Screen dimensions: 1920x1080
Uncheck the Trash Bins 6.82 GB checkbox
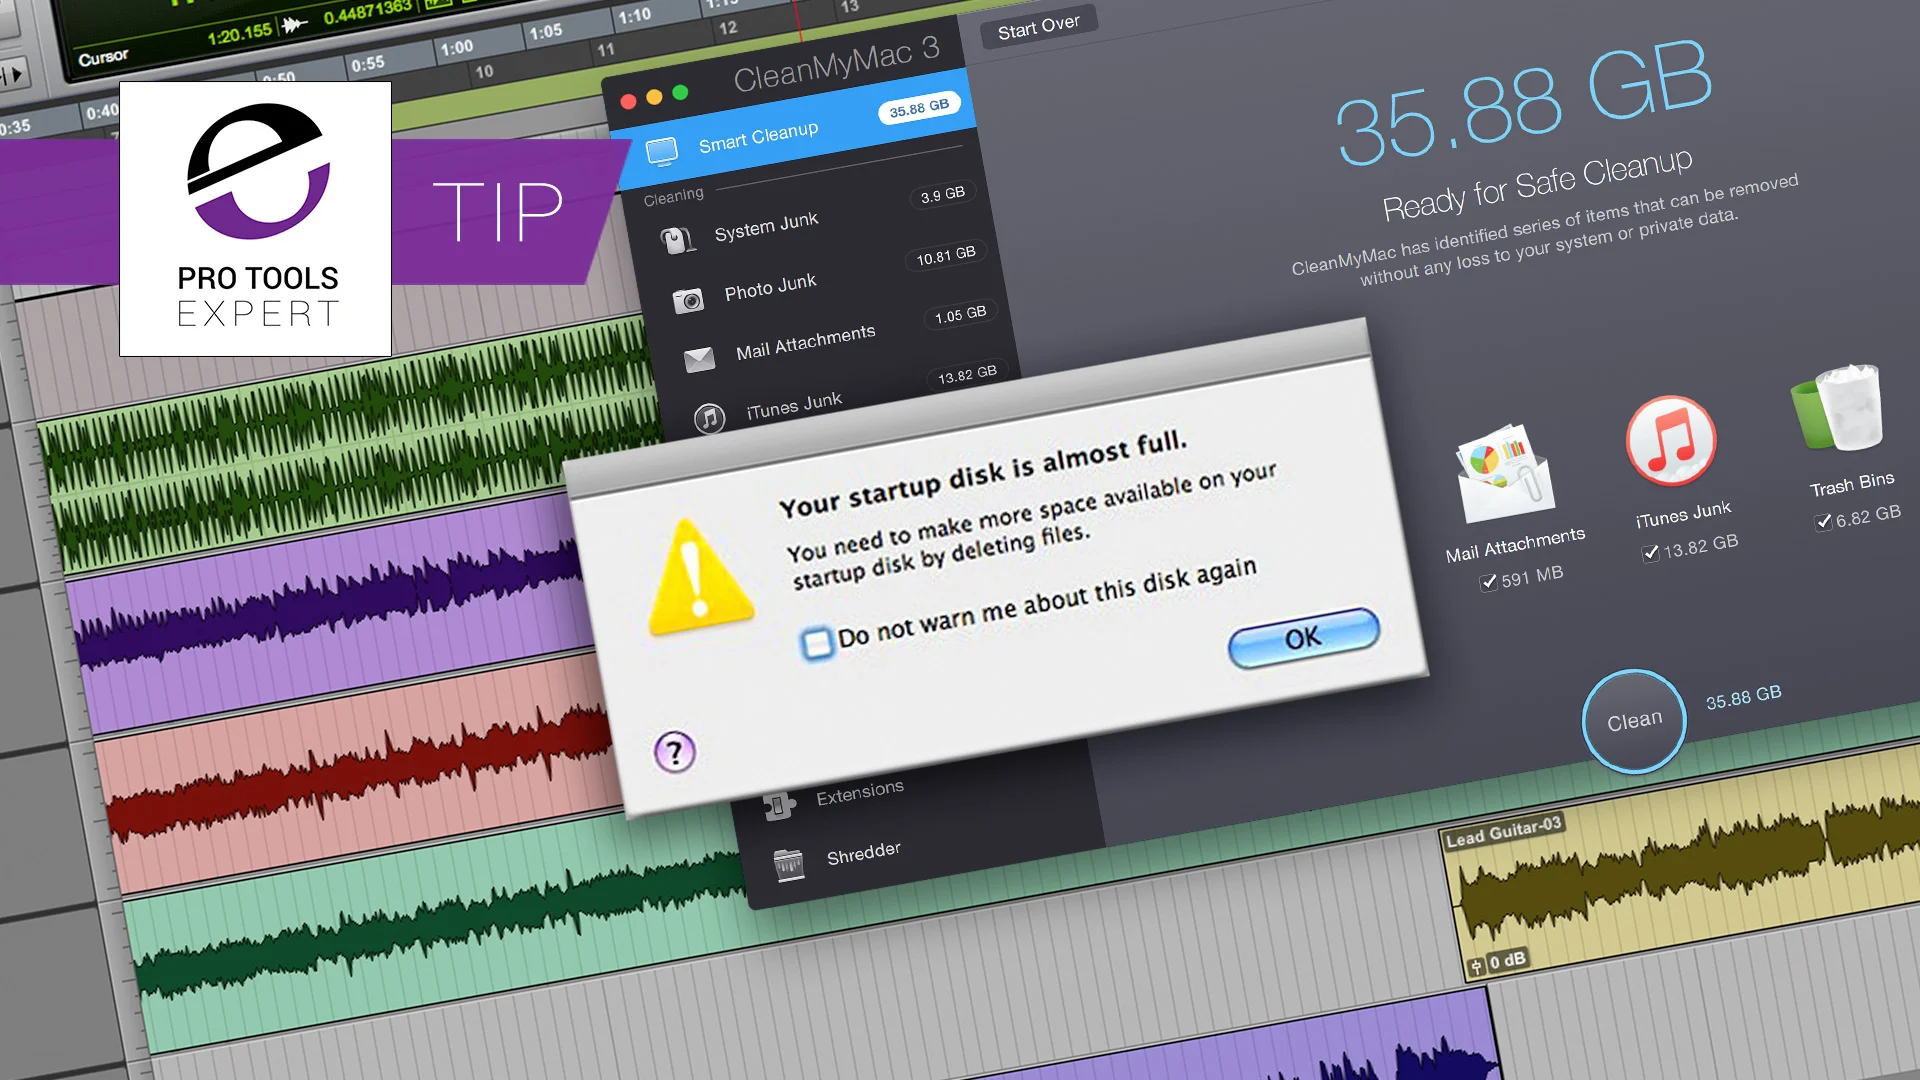(1823, 521)
